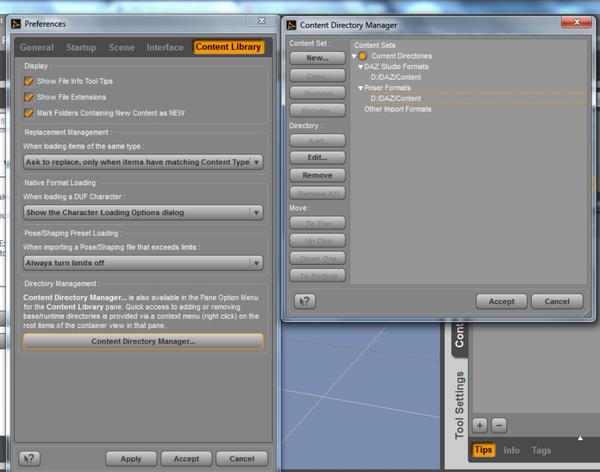Select Other Import Formats tree item
The image size is (600, 472).
398,109
